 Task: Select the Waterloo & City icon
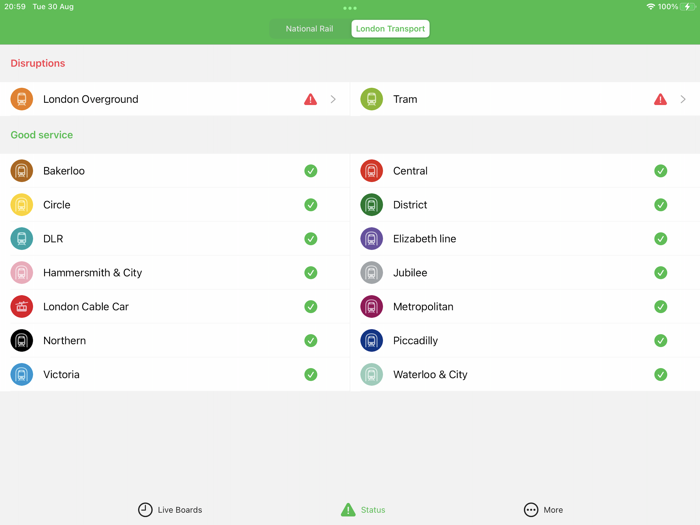[371, 375]
